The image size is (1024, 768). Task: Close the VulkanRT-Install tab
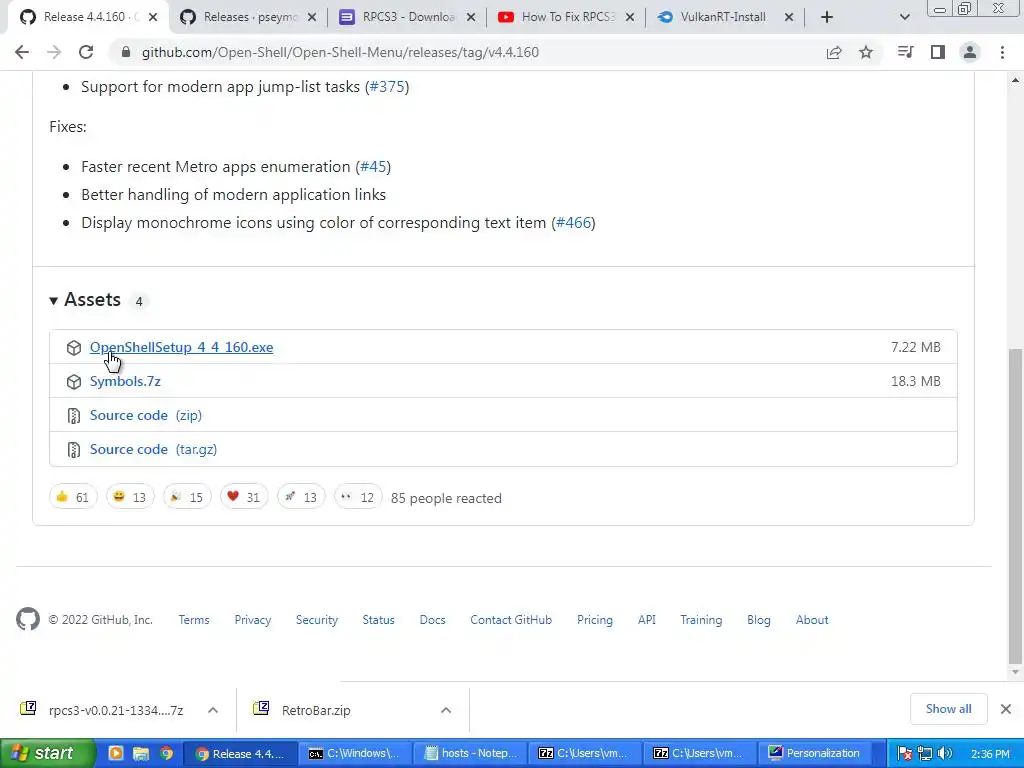789,17
